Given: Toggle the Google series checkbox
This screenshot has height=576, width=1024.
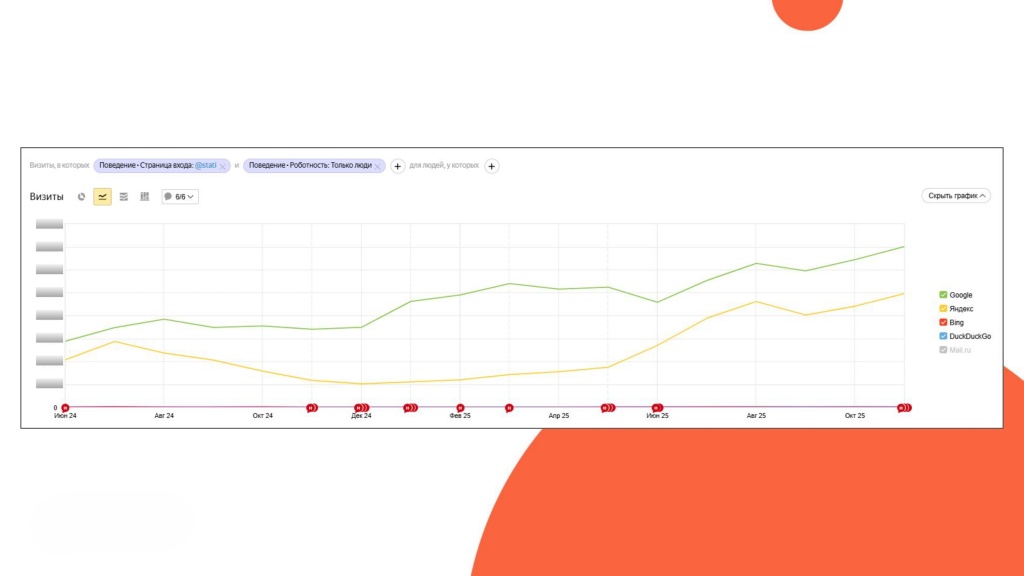Looking at the screenshot, I should [x=943, y=295].
